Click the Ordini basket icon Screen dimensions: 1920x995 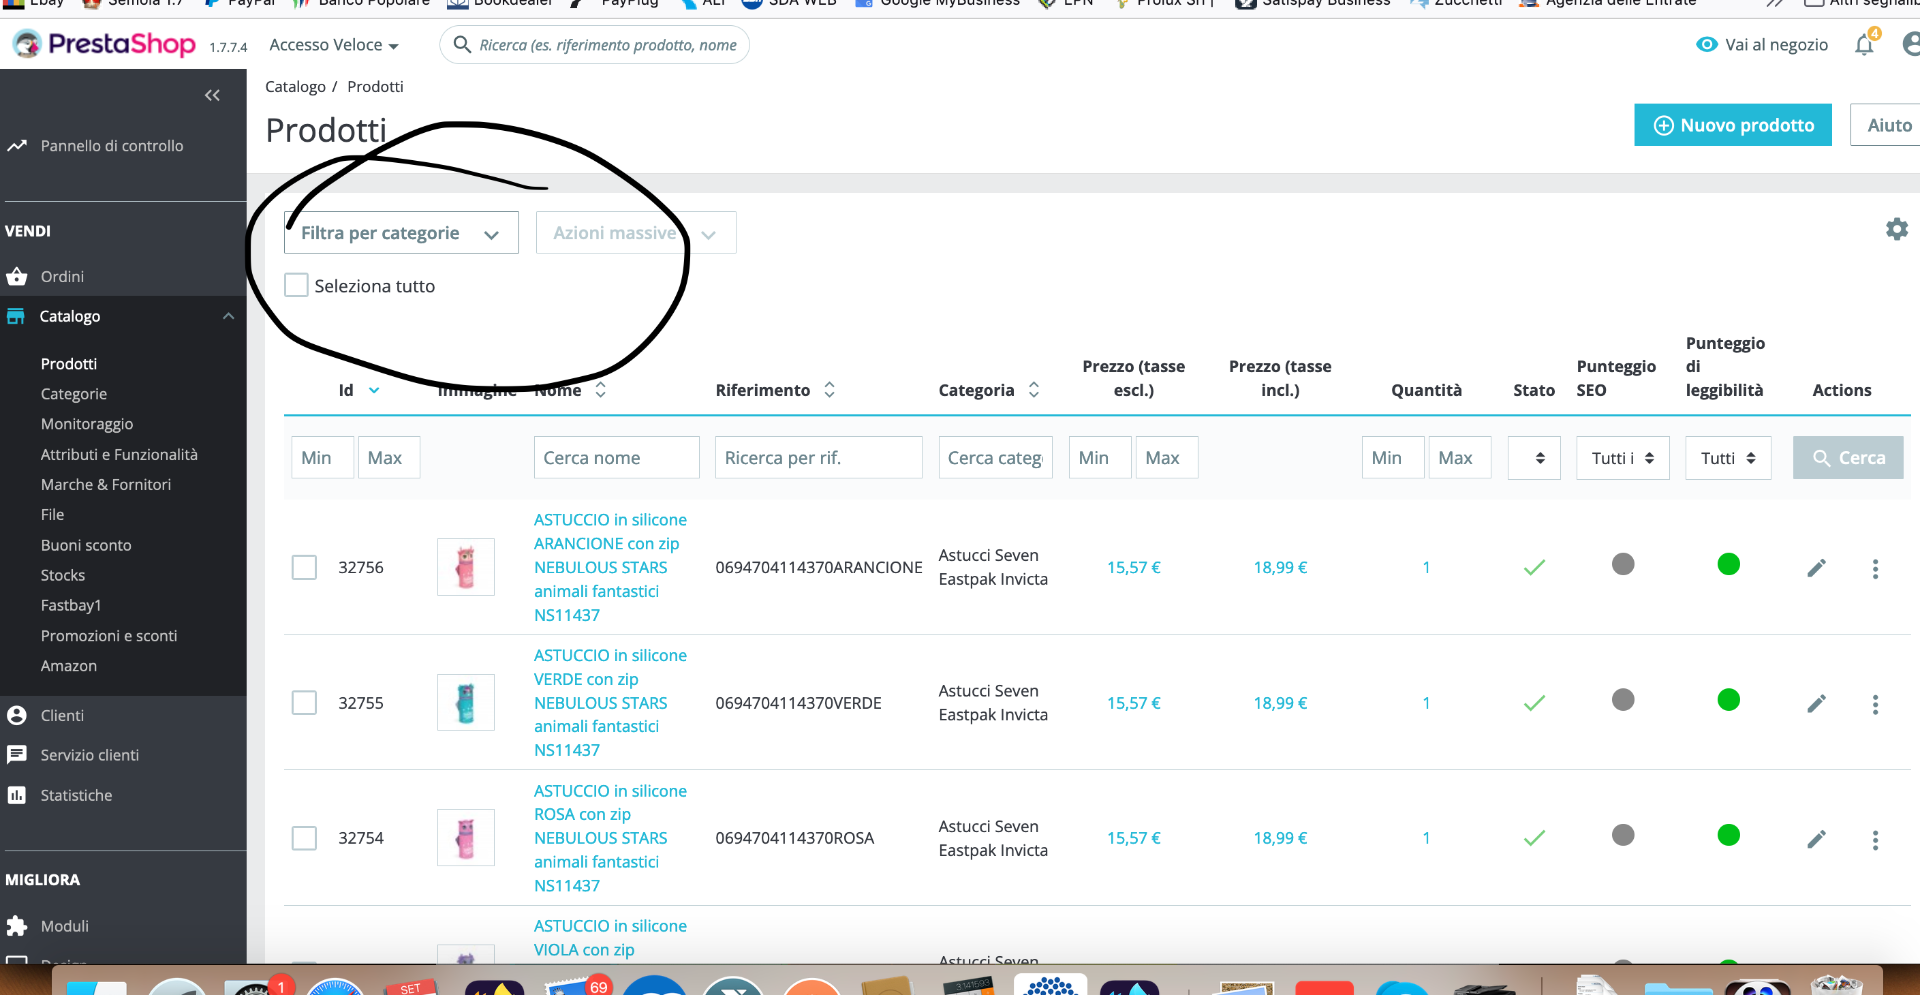point(17,276)
